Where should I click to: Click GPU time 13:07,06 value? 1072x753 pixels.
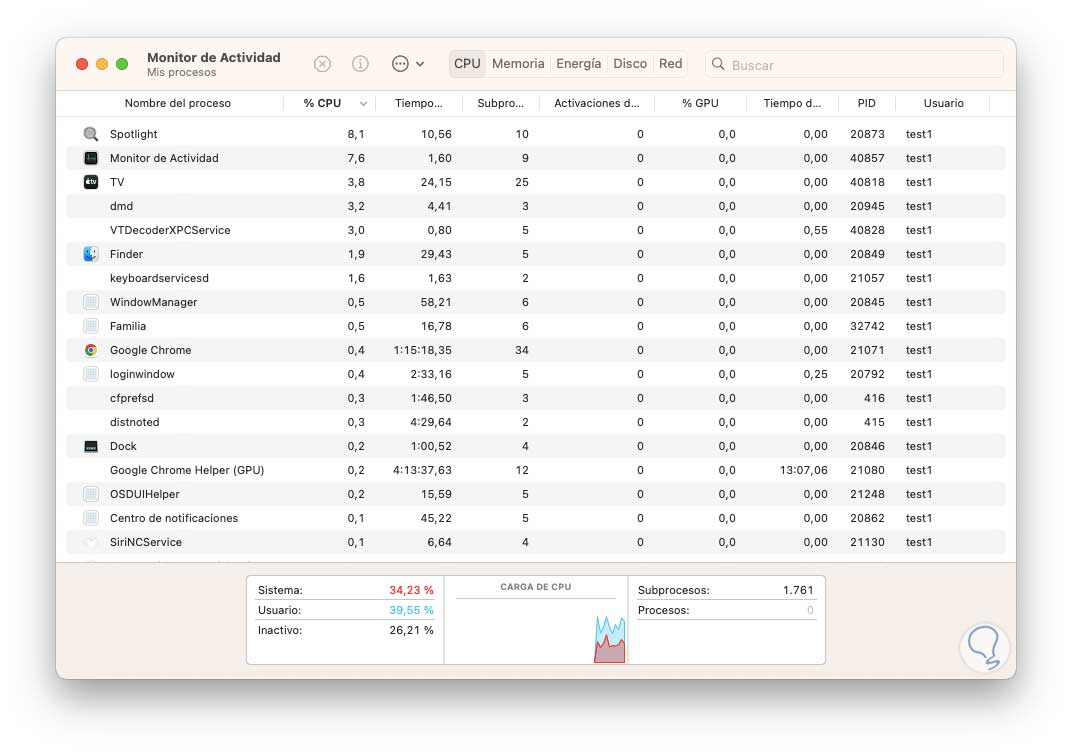tap(803, 470)
